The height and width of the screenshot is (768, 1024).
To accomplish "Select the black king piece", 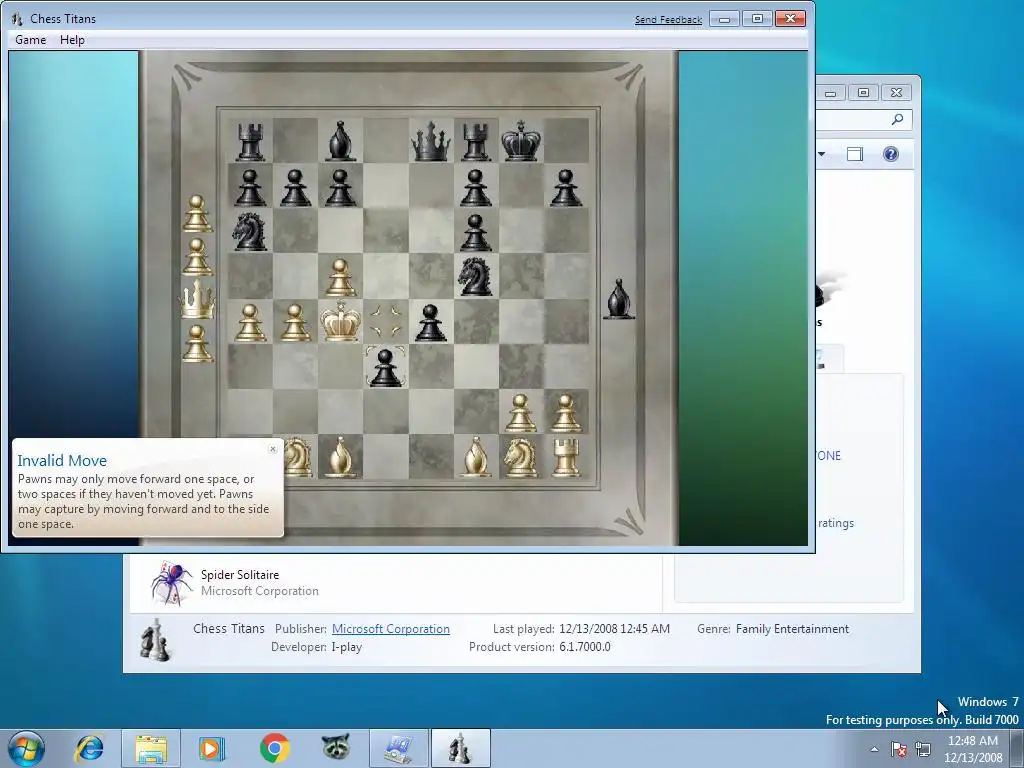I will 520,140.
